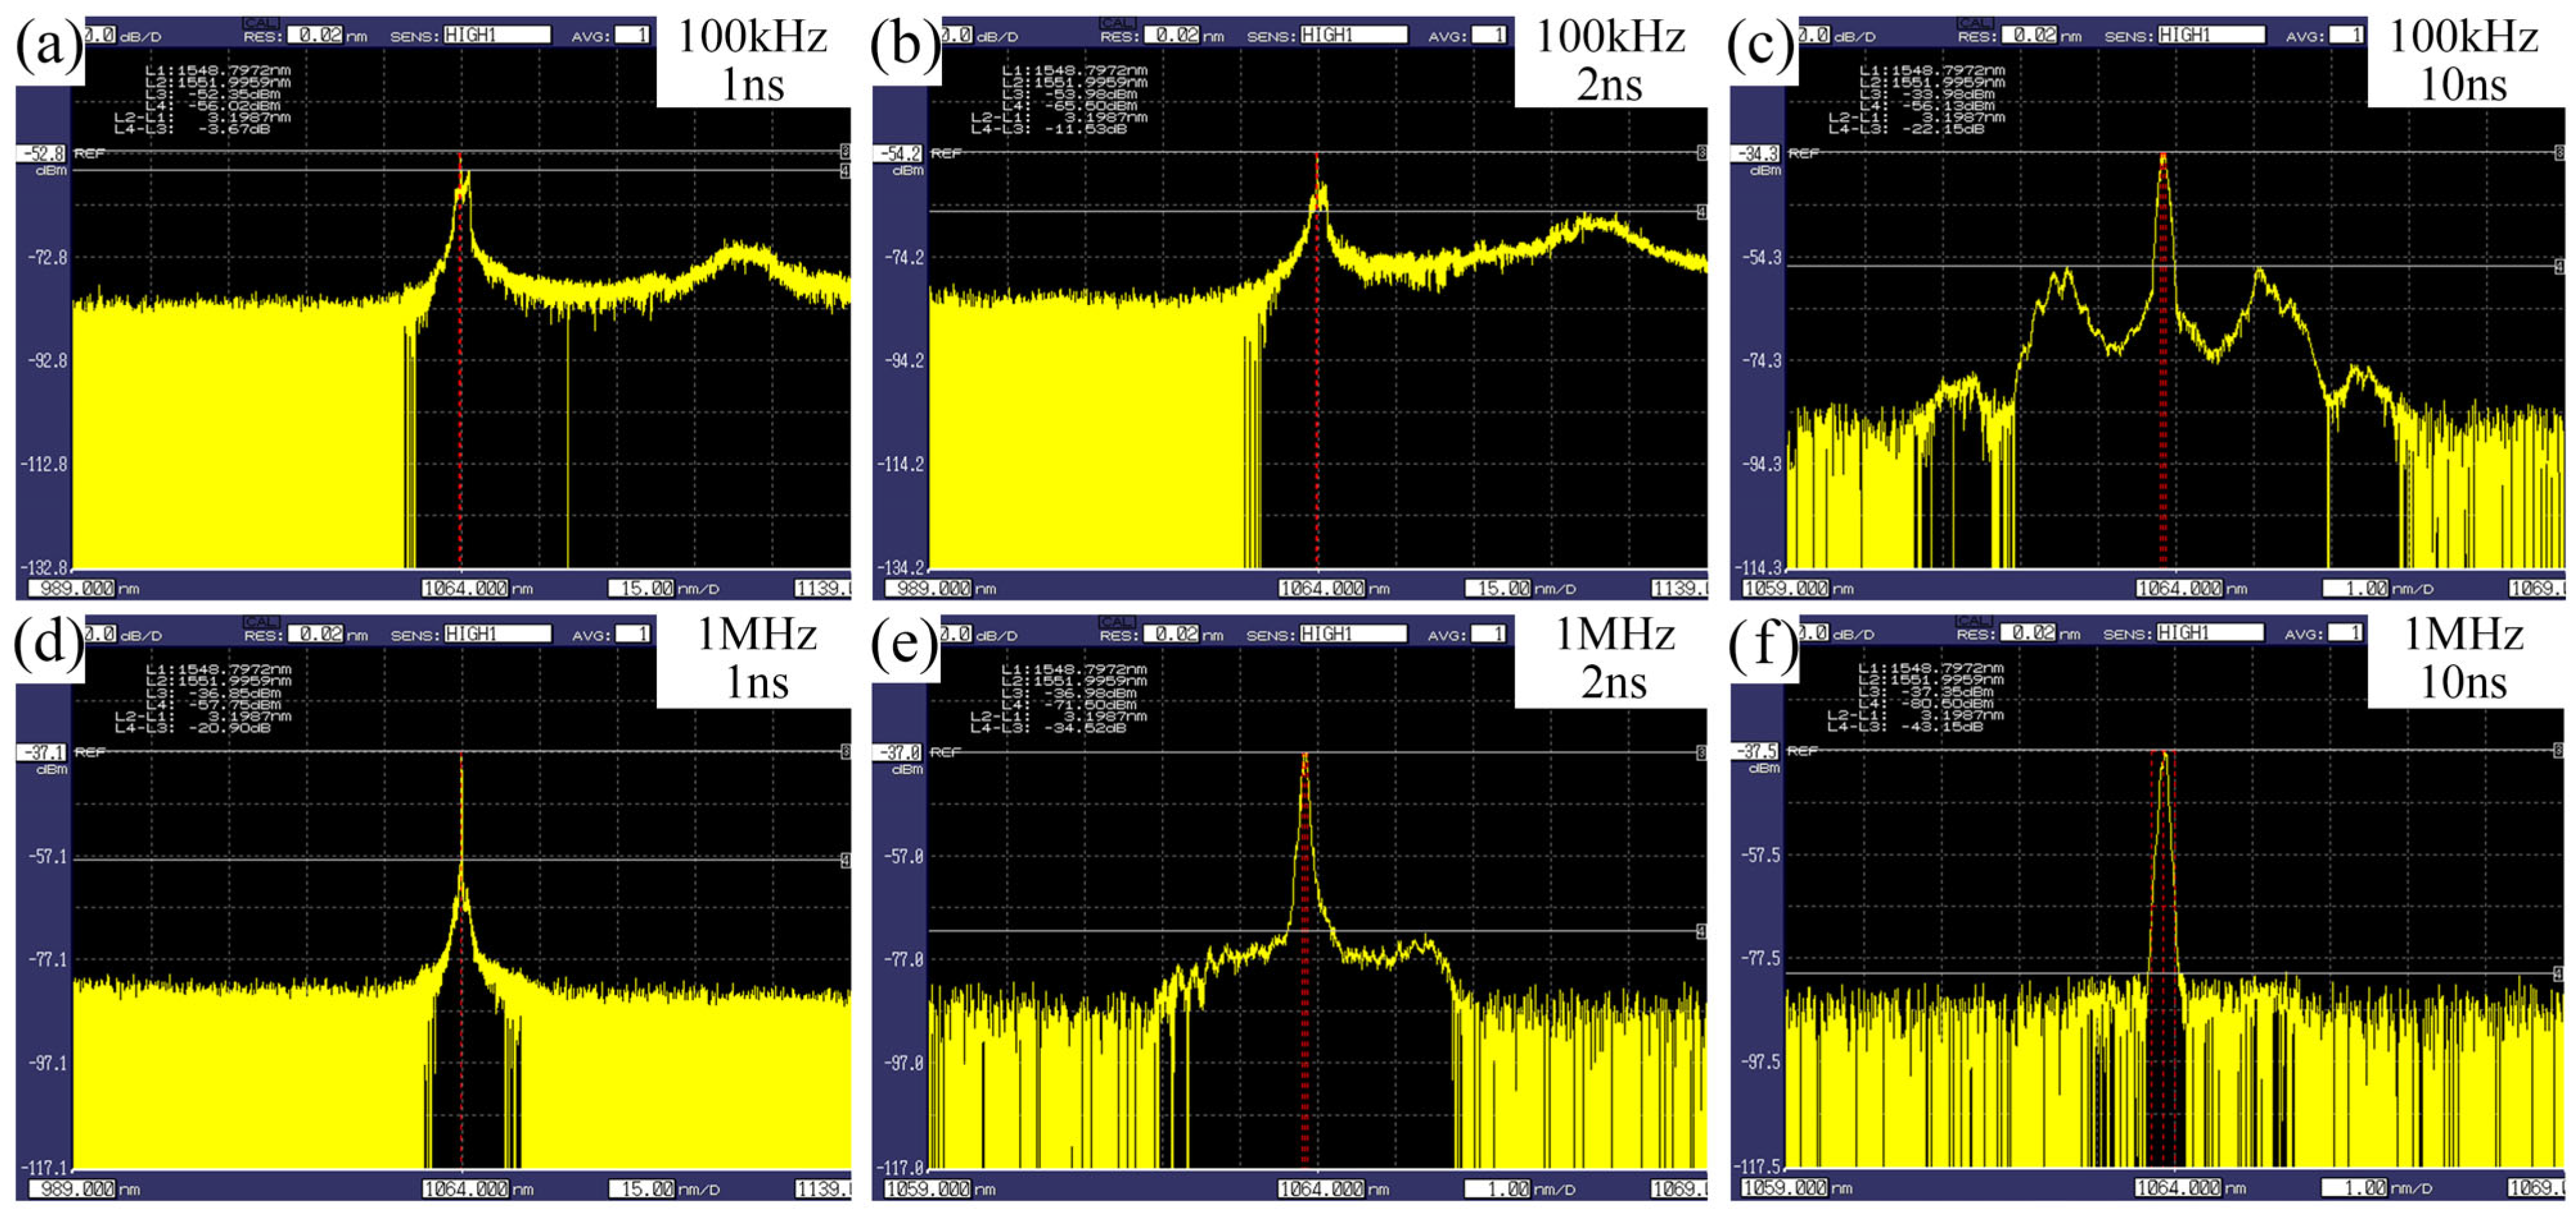Click the RES 0.02 field in panel (d)

[x=315, y=634]
